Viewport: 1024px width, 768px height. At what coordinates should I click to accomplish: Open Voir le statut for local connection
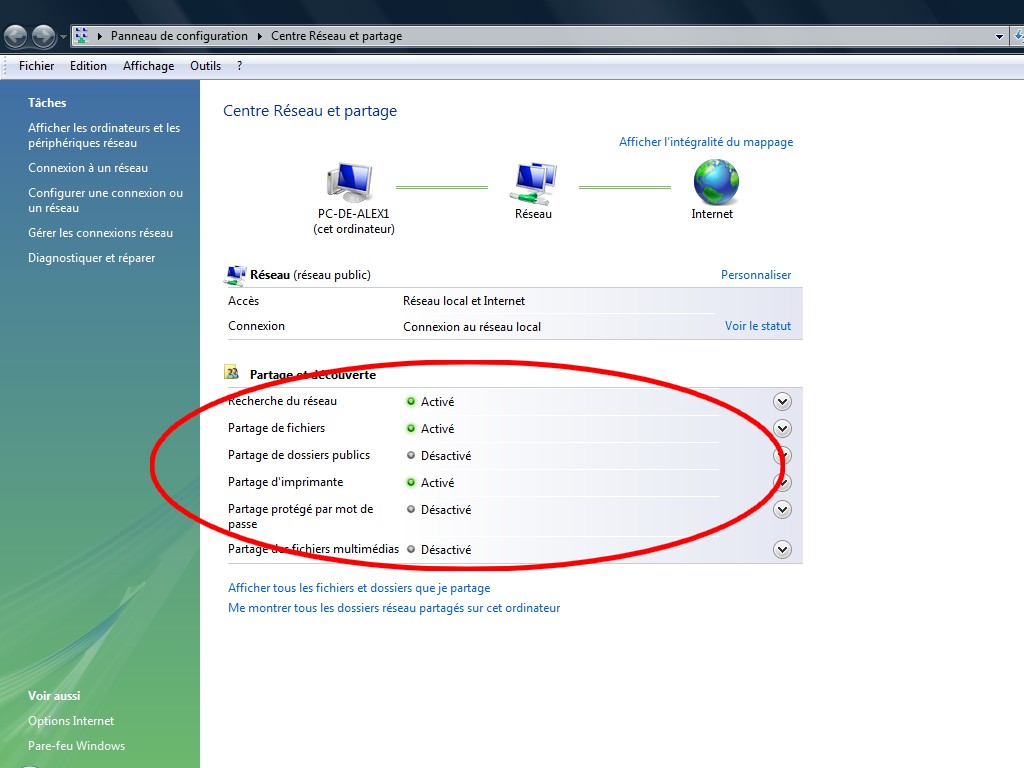tap(758, 326)
